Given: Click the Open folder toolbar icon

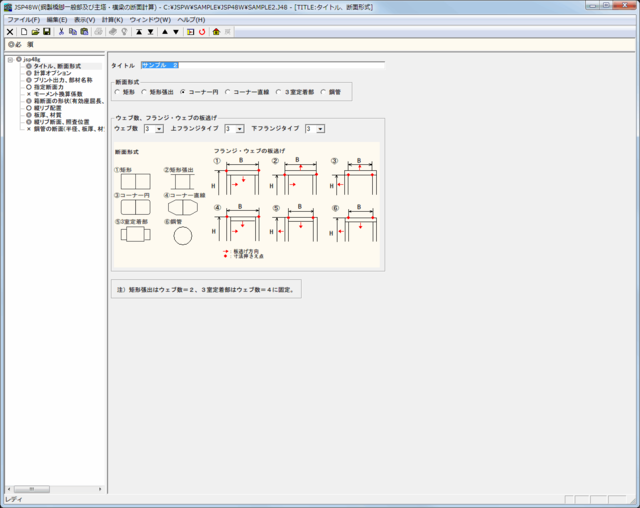Looking at the screenshot, I should [35, 32].
